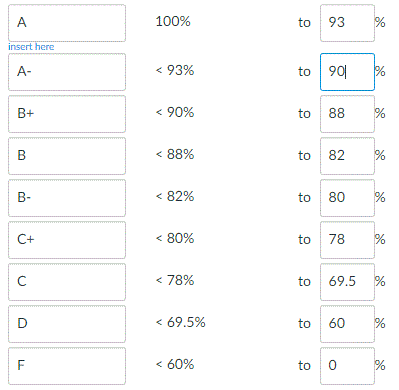Select the D grade name field
The height and width of the screenshot is (390, 399).
[67, 324]
